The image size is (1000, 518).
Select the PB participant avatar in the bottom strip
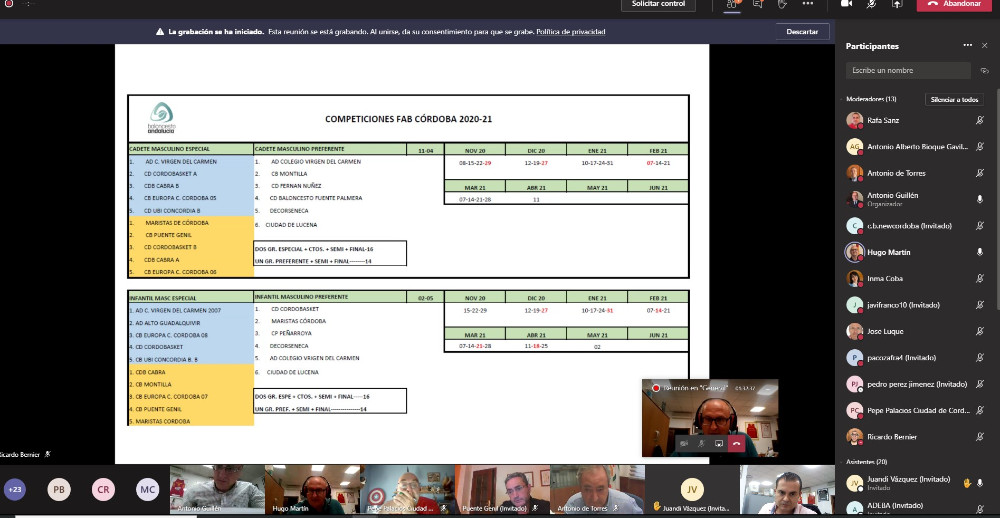(59, 490)
